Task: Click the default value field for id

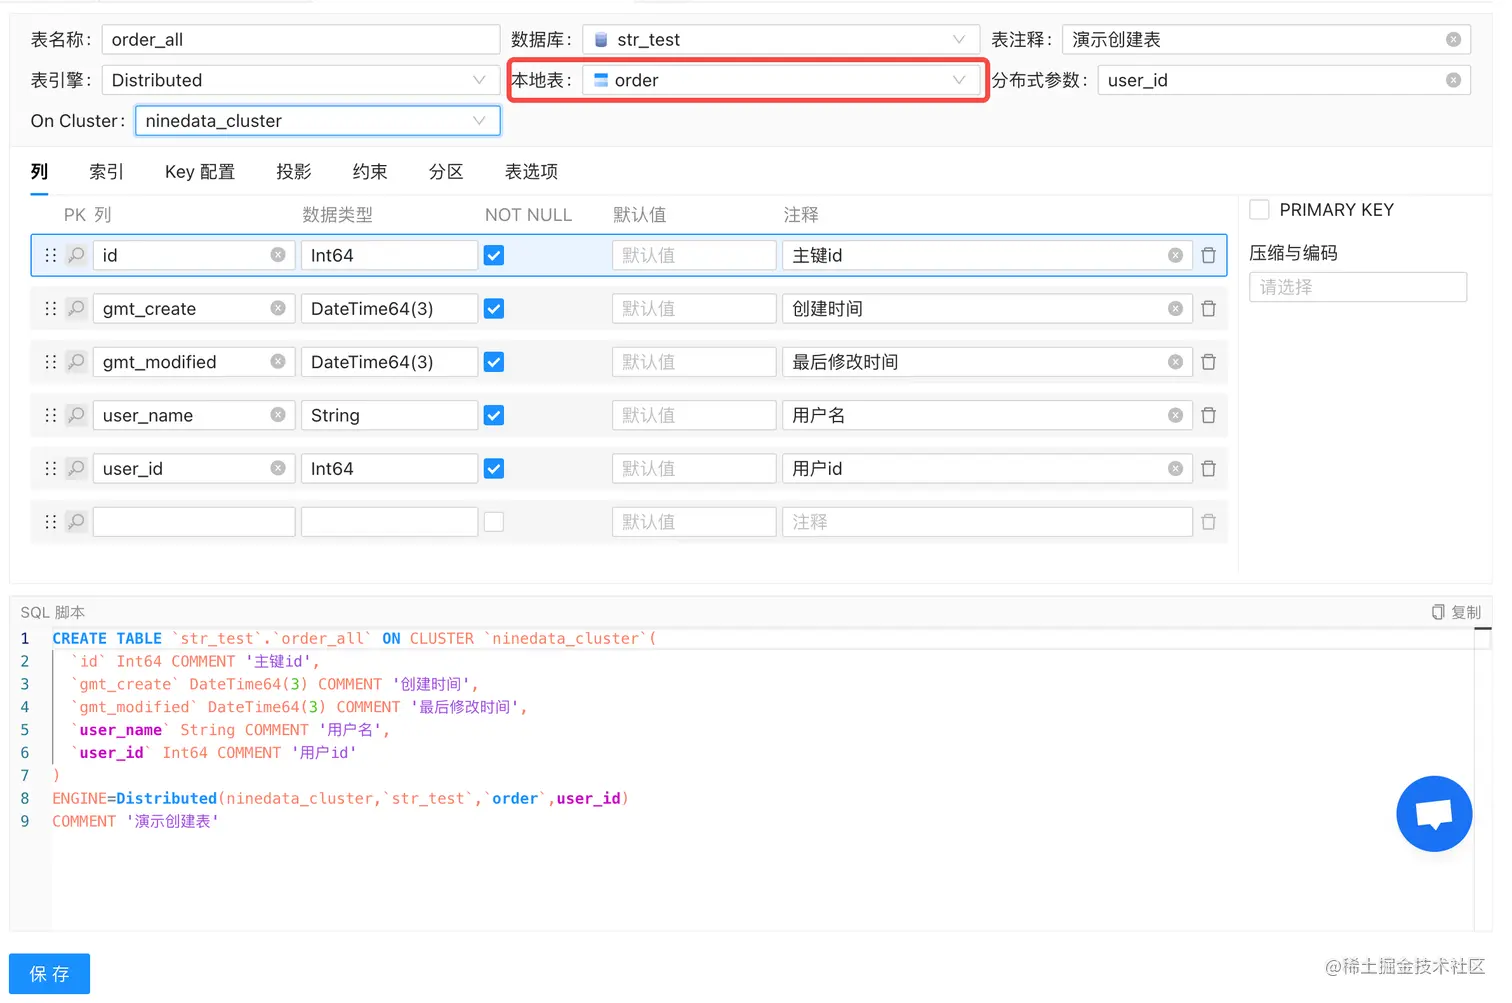Action: coord(694,255)
